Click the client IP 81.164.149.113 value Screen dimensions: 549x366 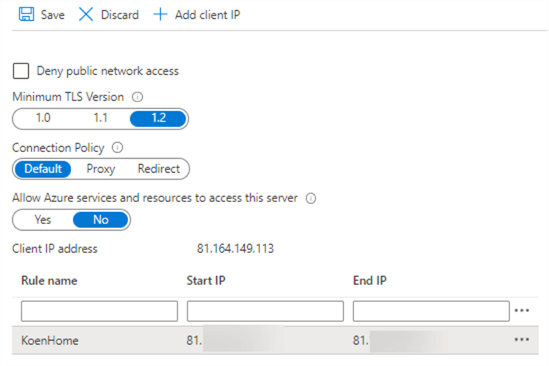[235, 249]
